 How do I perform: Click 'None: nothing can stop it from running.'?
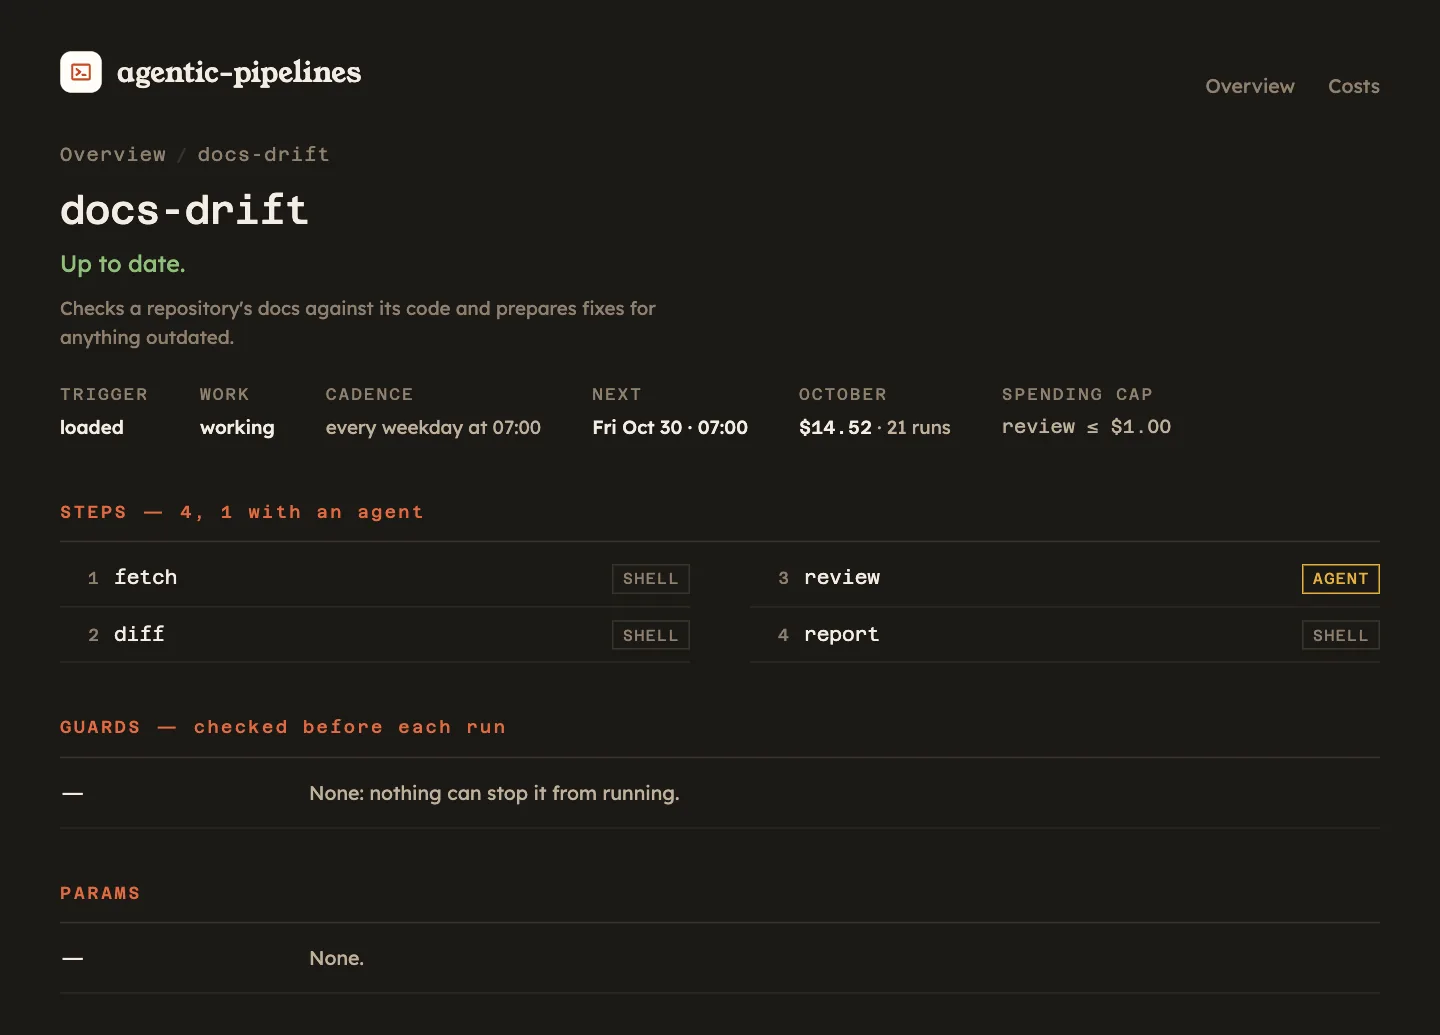494,793
